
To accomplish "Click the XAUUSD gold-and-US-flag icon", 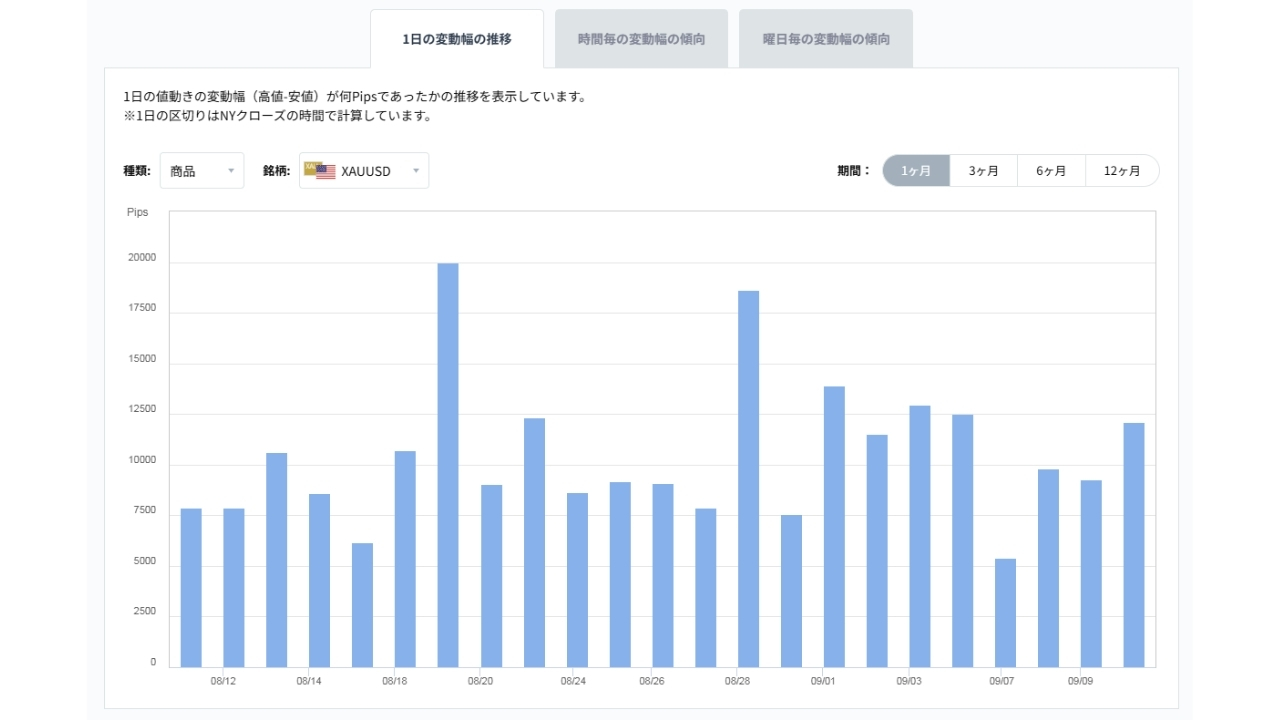I will tap(320, 170).
